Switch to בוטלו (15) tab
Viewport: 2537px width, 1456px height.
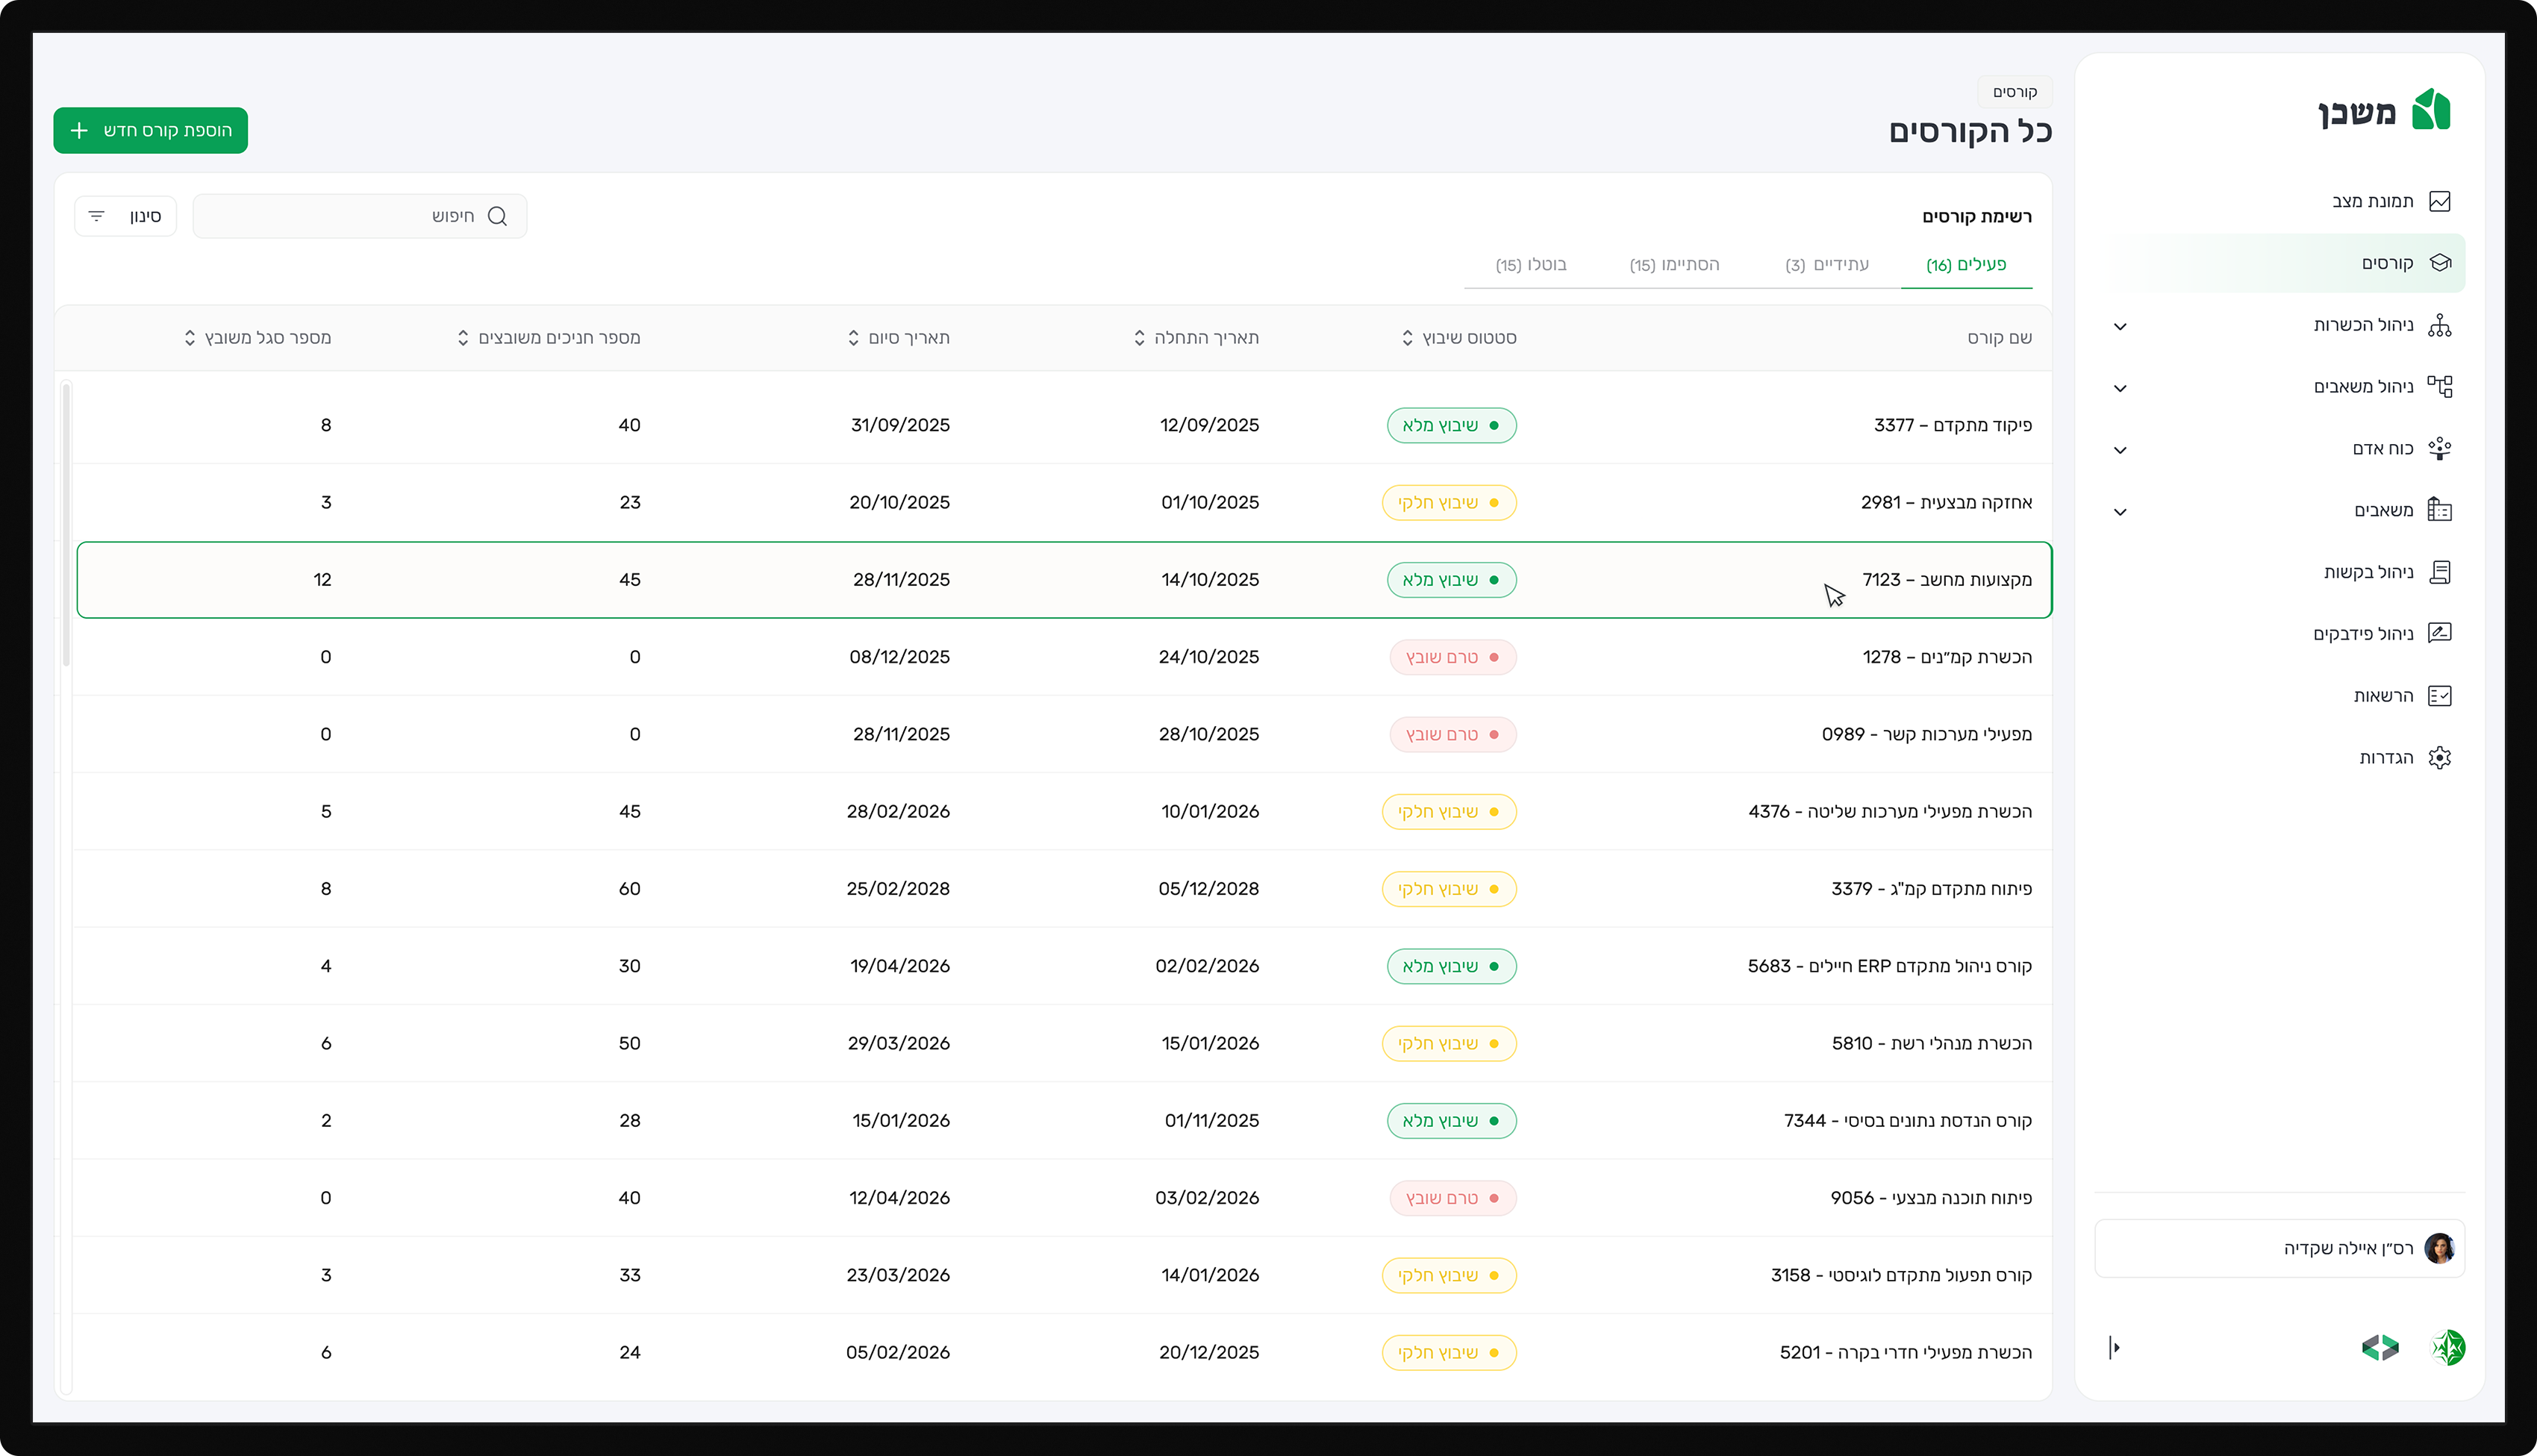pos(1531,265)
